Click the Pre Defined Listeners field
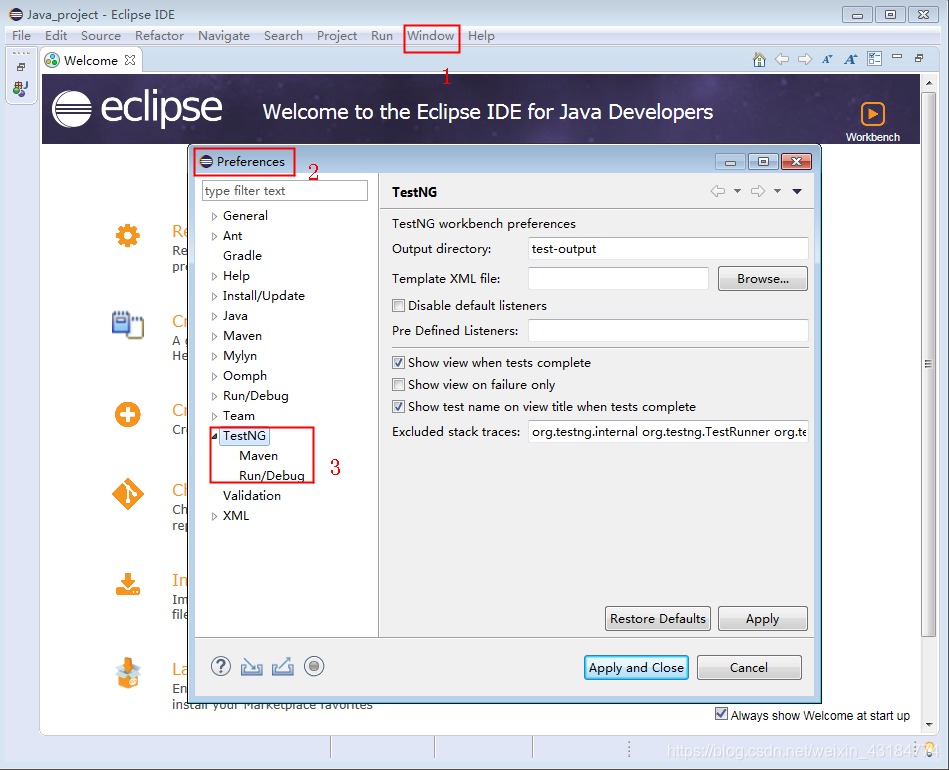The height and width of the screenshot is (770, 949). click(668, 331)
